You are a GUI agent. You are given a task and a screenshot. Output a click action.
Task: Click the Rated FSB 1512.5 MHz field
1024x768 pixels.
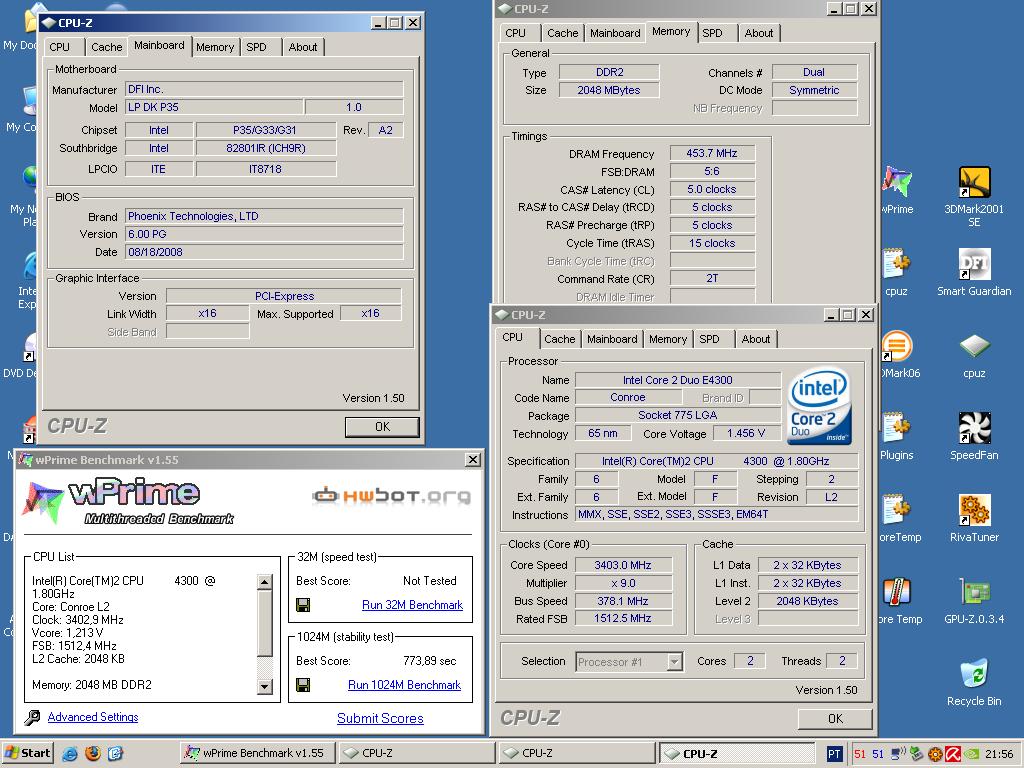[x=623, y=618]
